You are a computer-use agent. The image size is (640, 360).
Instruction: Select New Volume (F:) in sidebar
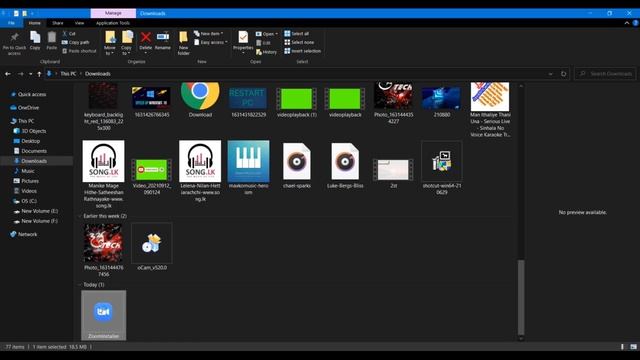coord(39,221)
